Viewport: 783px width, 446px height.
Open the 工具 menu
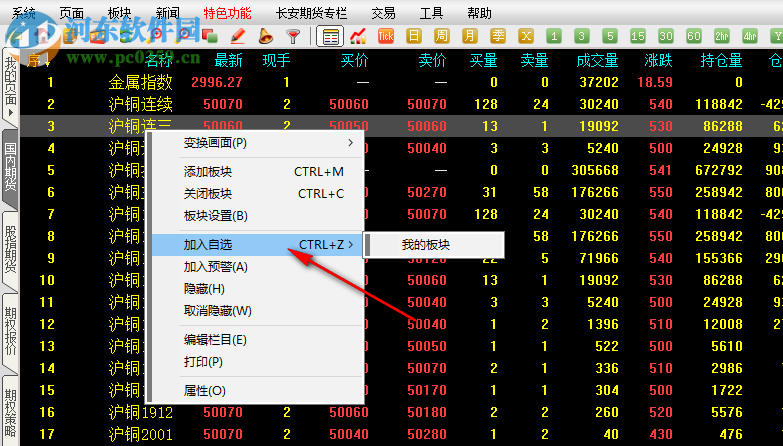coord(431,13)
